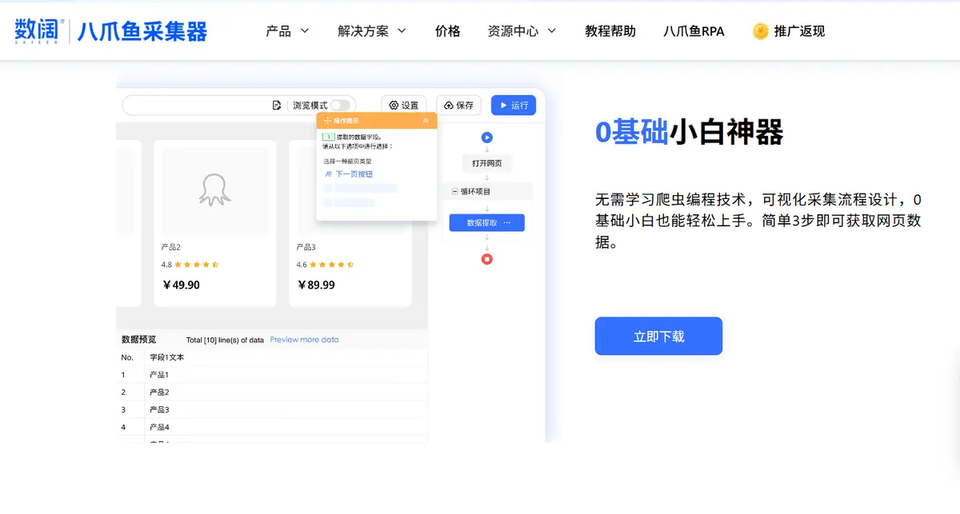Open 教程帮助 in the navigation
Viewport: 960px width, 514px height.
(610, 31)
